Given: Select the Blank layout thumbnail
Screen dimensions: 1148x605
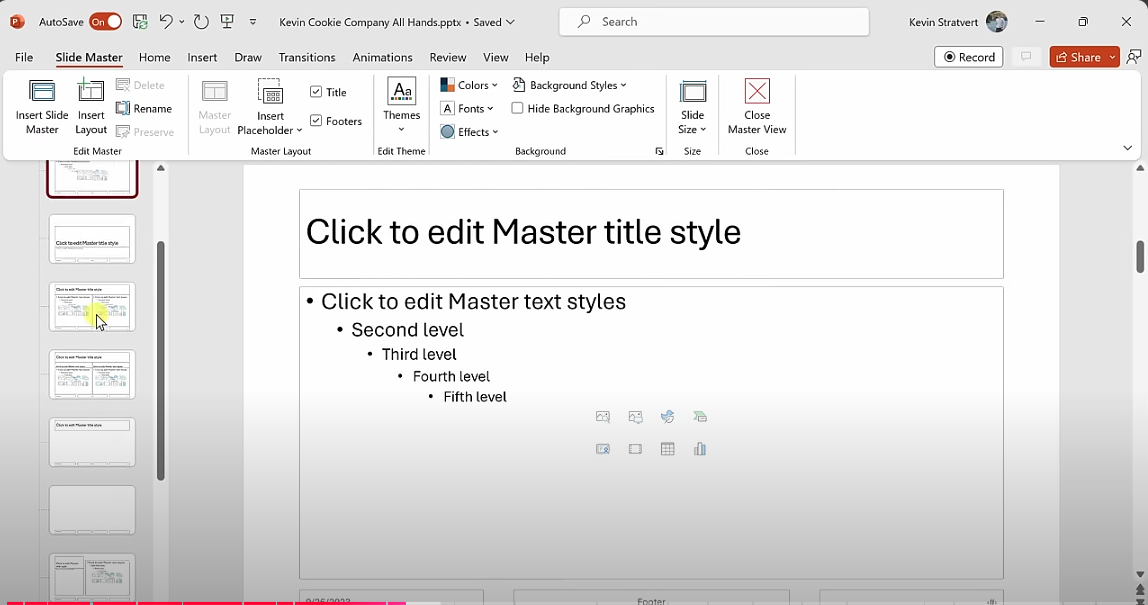Looking at the screenshot, I should click(x=92, y=510).
